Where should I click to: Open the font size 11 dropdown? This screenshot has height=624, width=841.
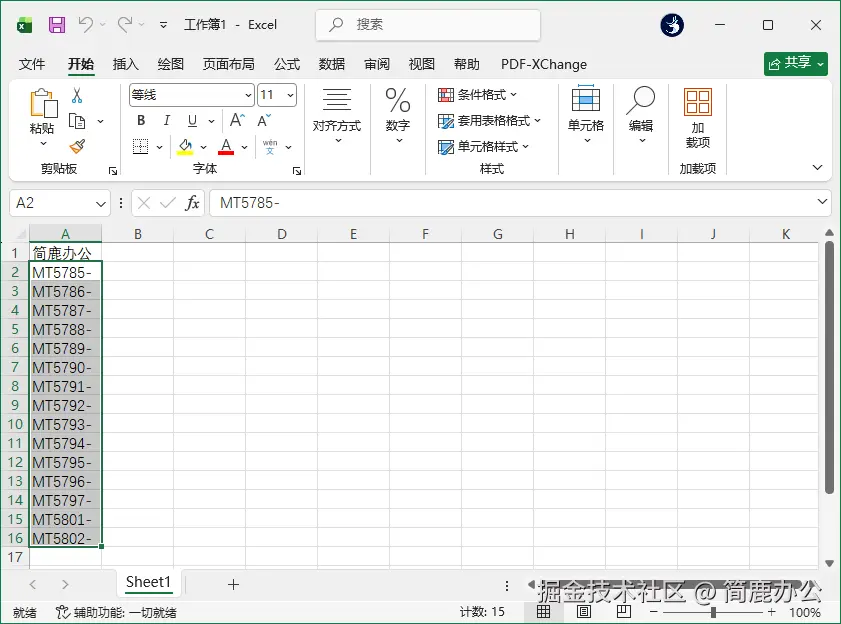(290, 96)
